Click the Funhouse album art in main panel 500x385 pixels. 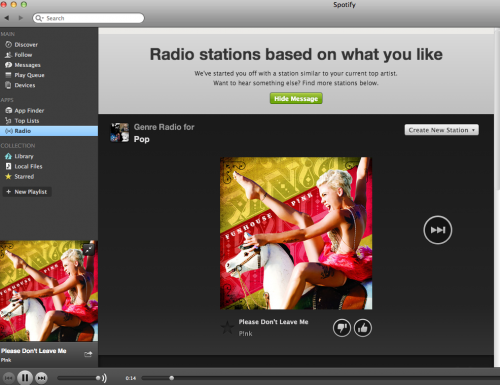click(296, 233)
